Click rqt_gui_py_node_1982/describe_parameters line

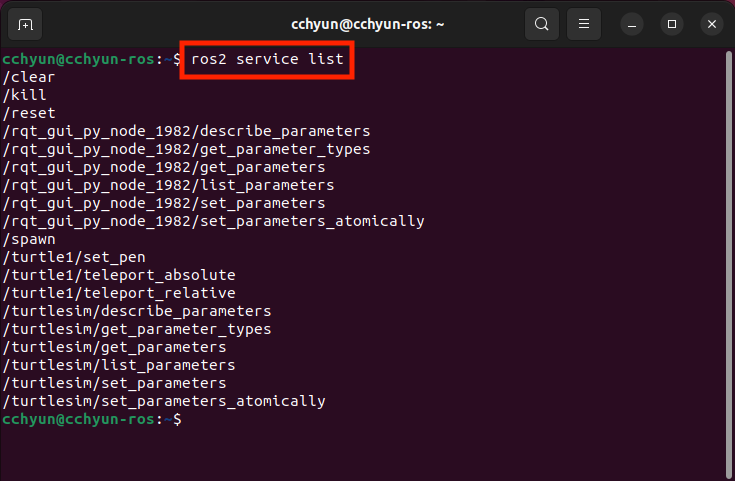click(186, 131)
